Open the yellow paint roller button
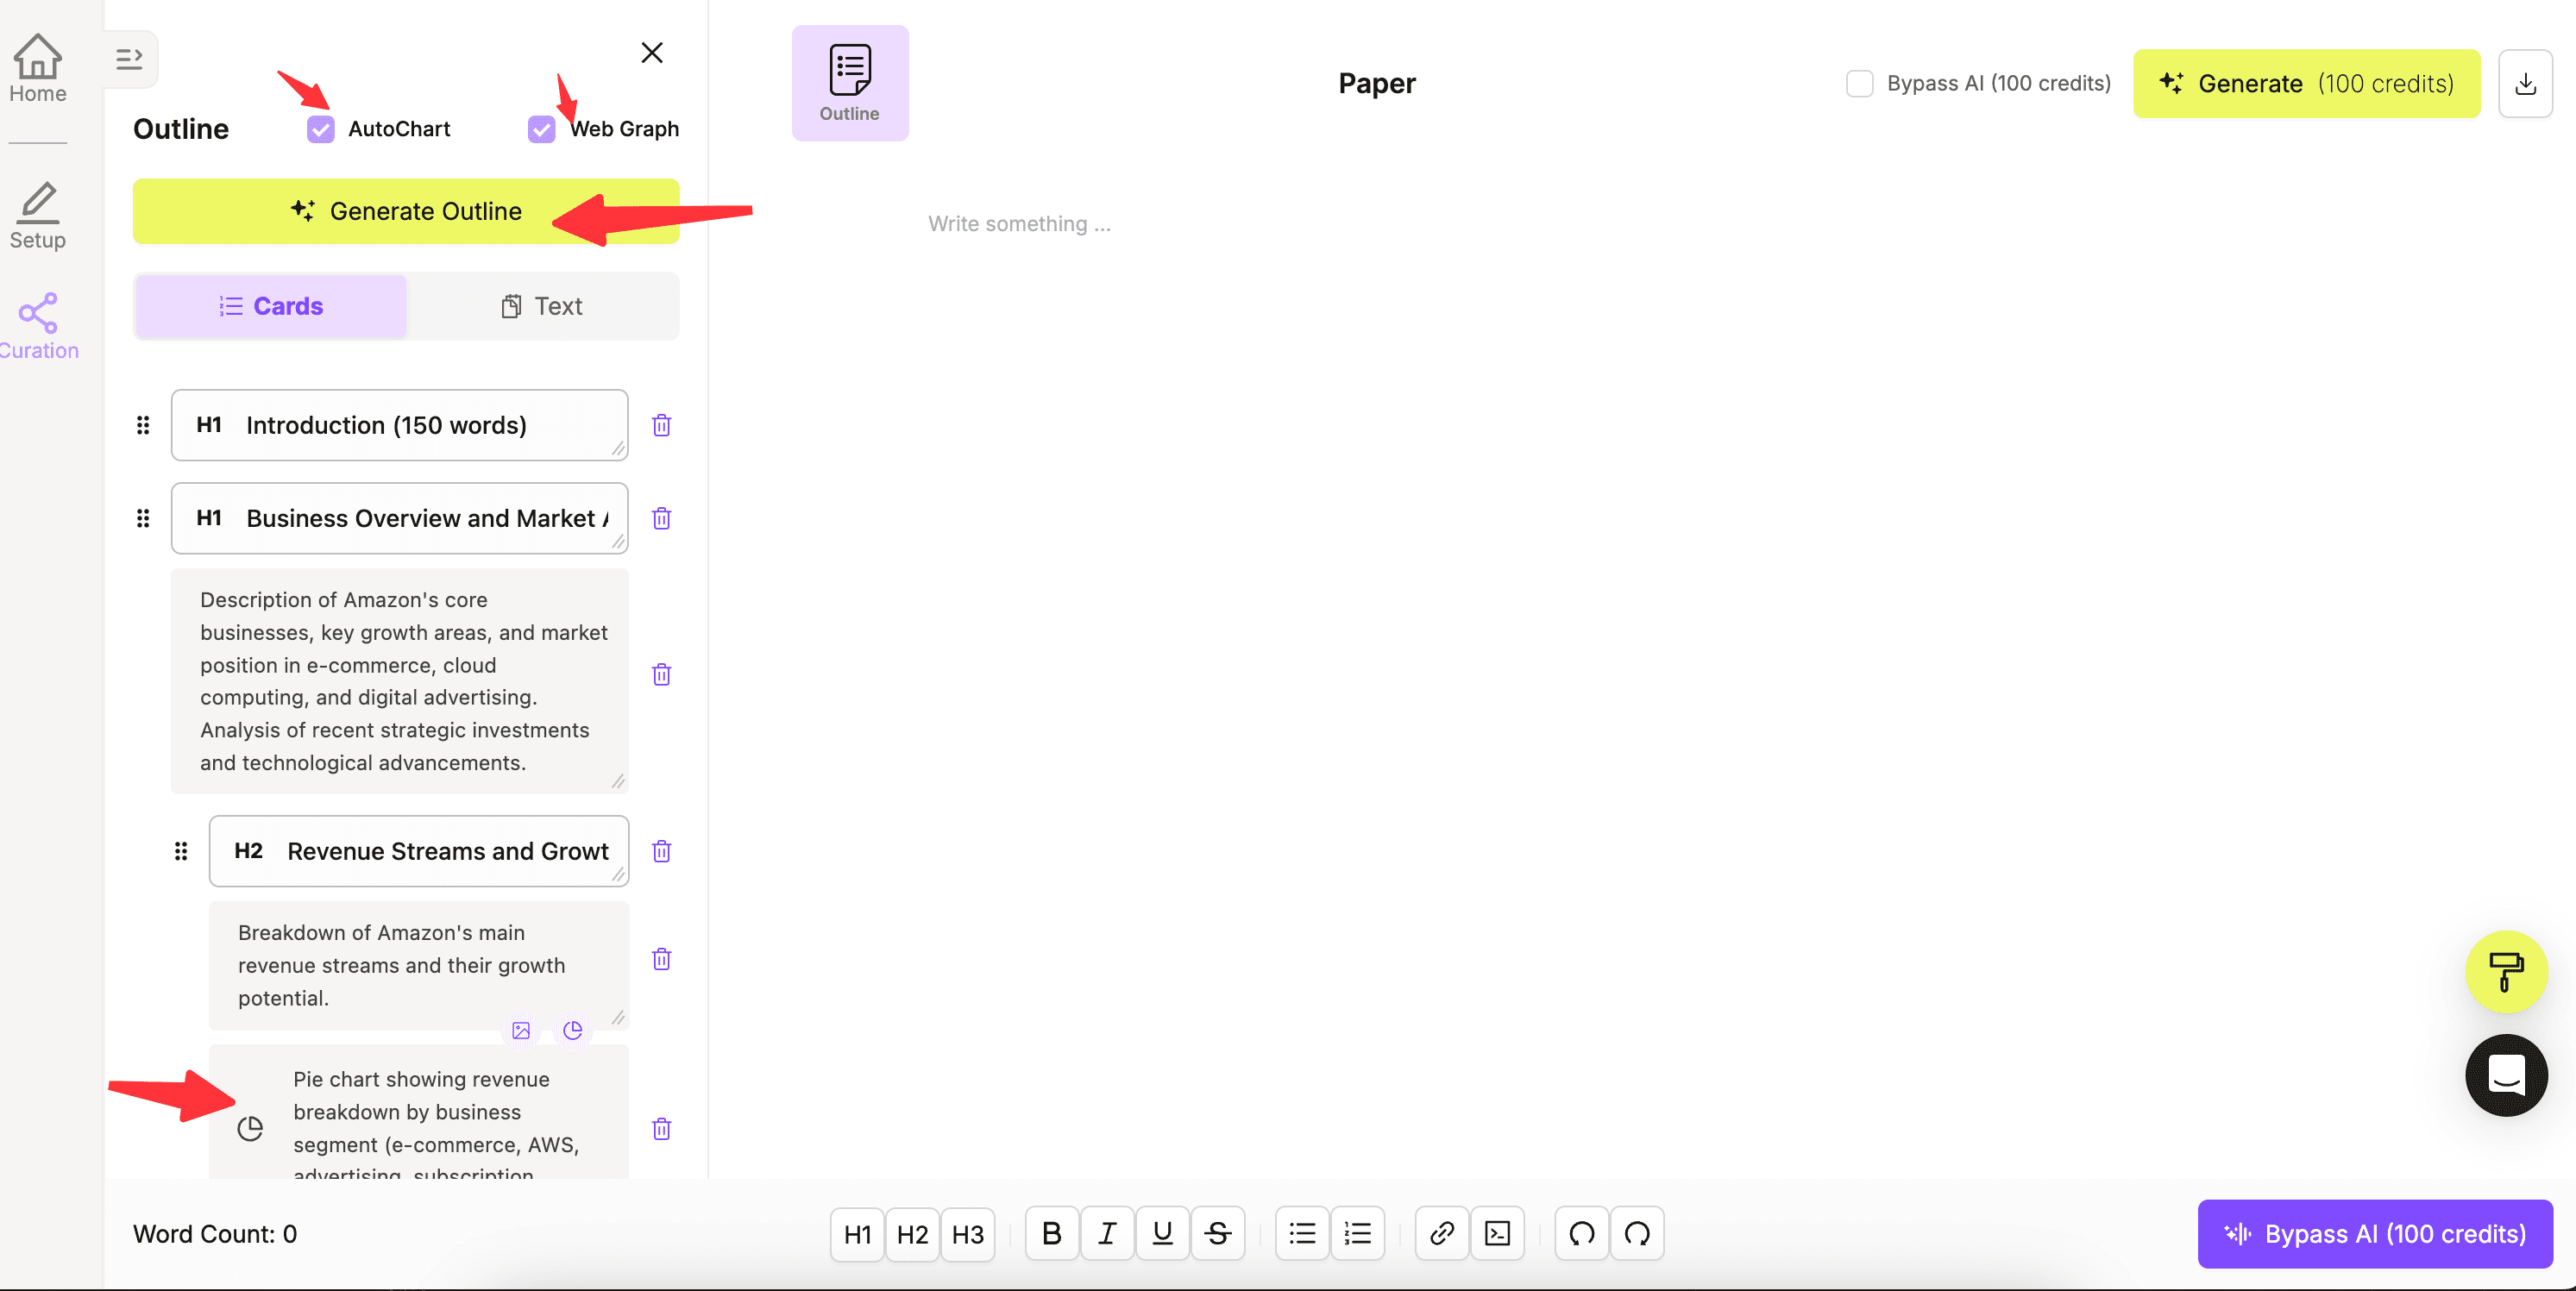Viewport: 2576px width, 1291px height. point(2505,971)
